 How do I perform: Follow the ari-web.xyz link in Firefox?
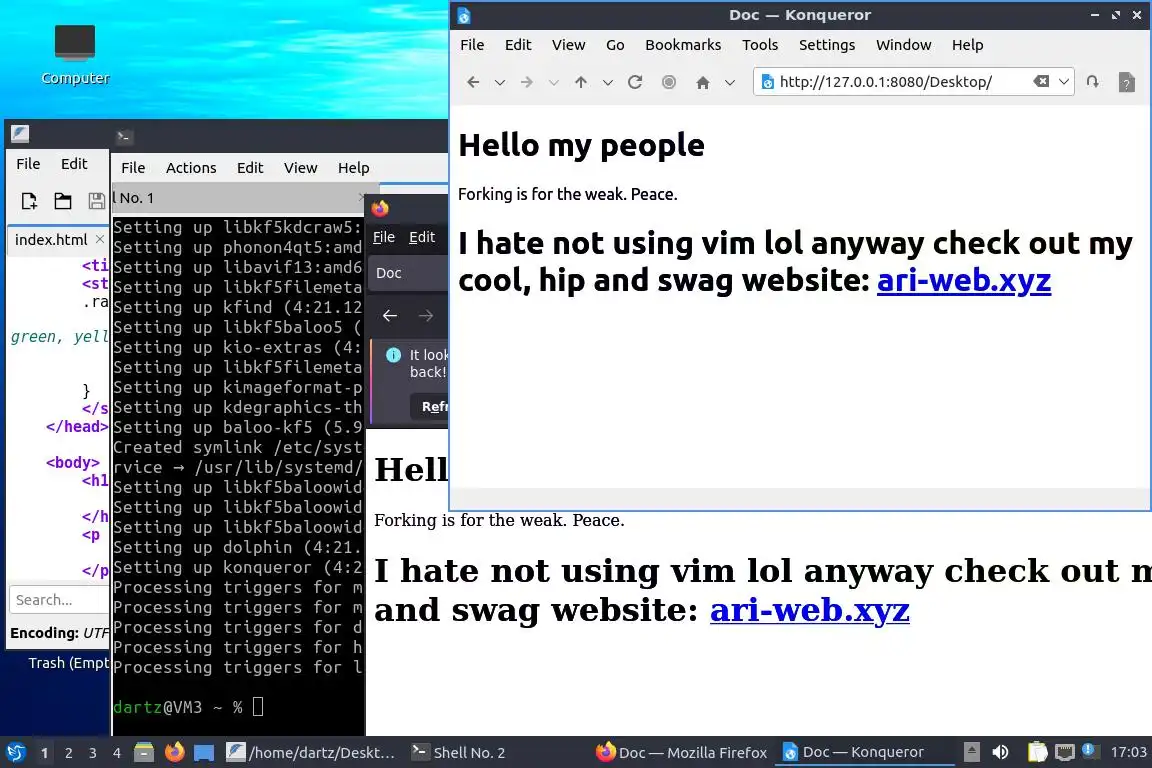(810, 610)
